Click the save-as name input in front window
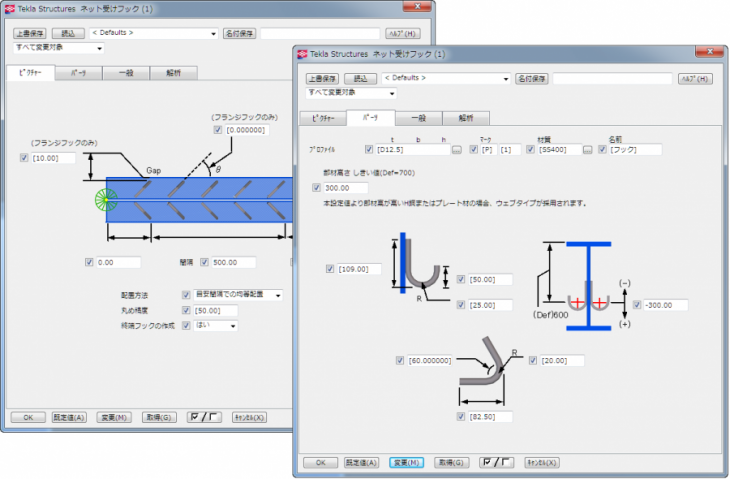Screen dimensions: 730x479 (x=613, y=79)
